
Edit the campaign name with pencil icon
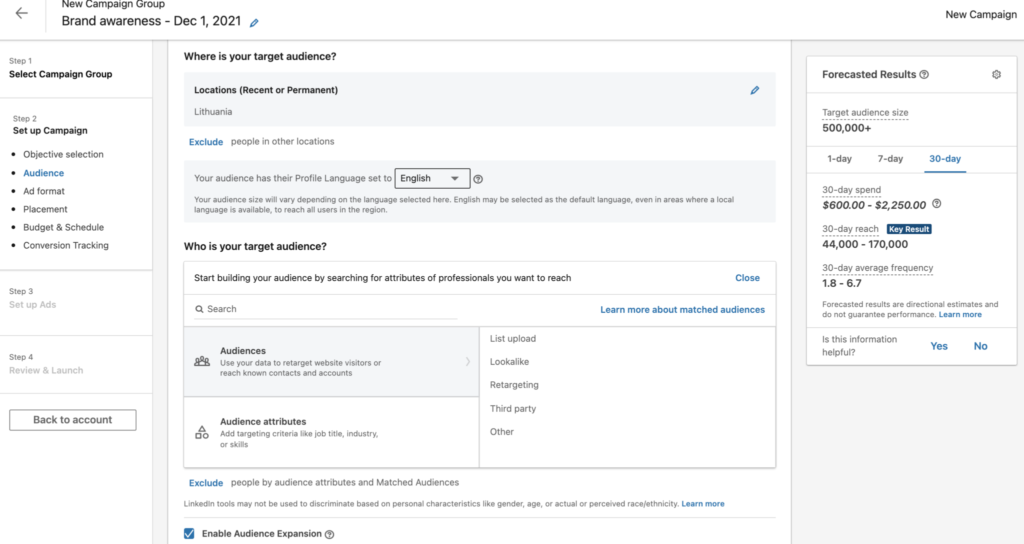click(x=254, y=22)
